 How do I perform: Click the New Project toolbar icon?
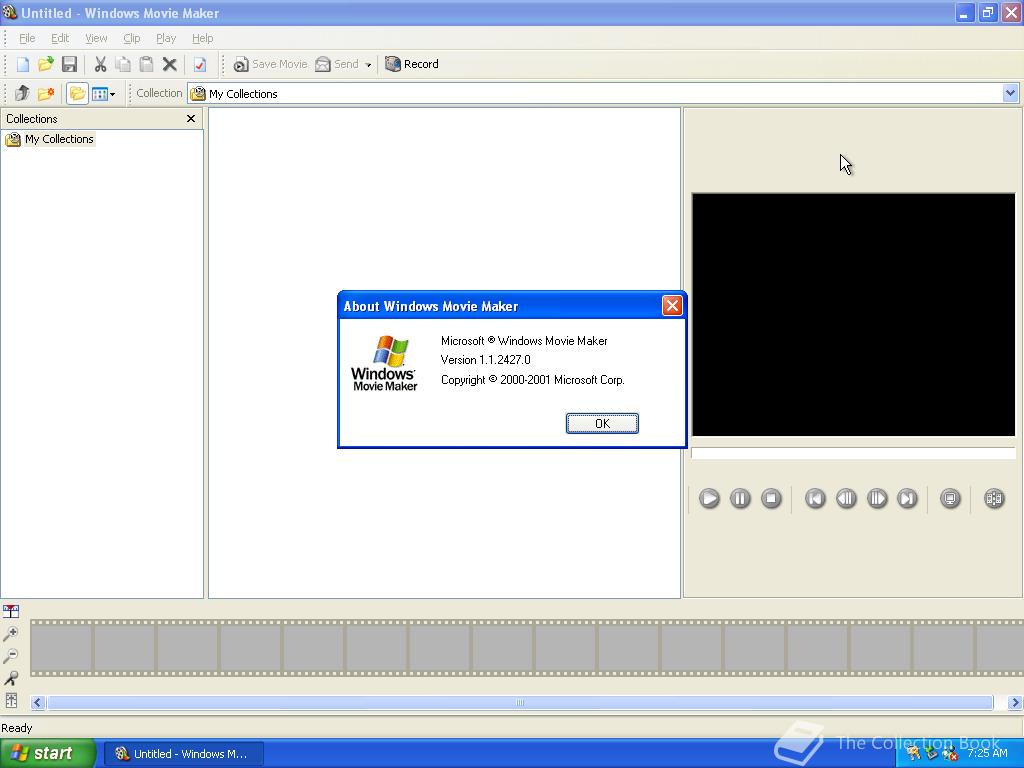23,64
